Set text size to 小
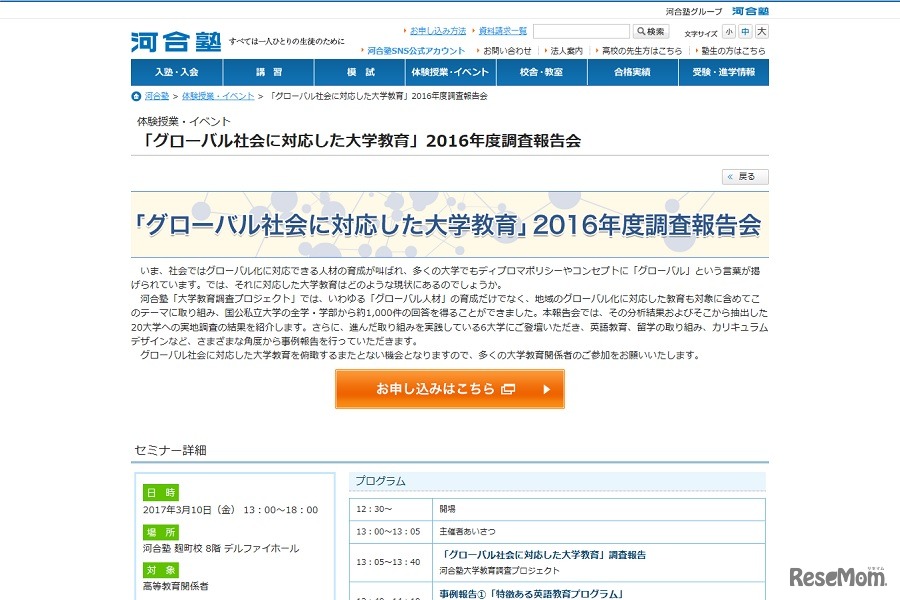Image resolution: width=900 pixels, height=600 pixels. (x=728, y=32)
